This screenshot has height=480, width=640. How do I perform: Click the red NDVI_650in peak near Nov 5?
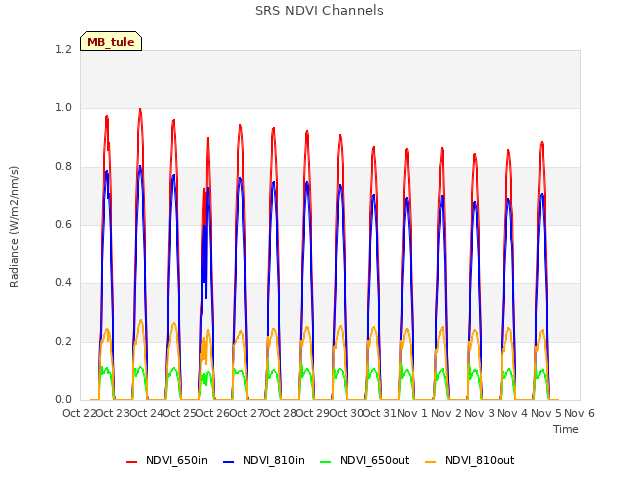tap(542, 143)
